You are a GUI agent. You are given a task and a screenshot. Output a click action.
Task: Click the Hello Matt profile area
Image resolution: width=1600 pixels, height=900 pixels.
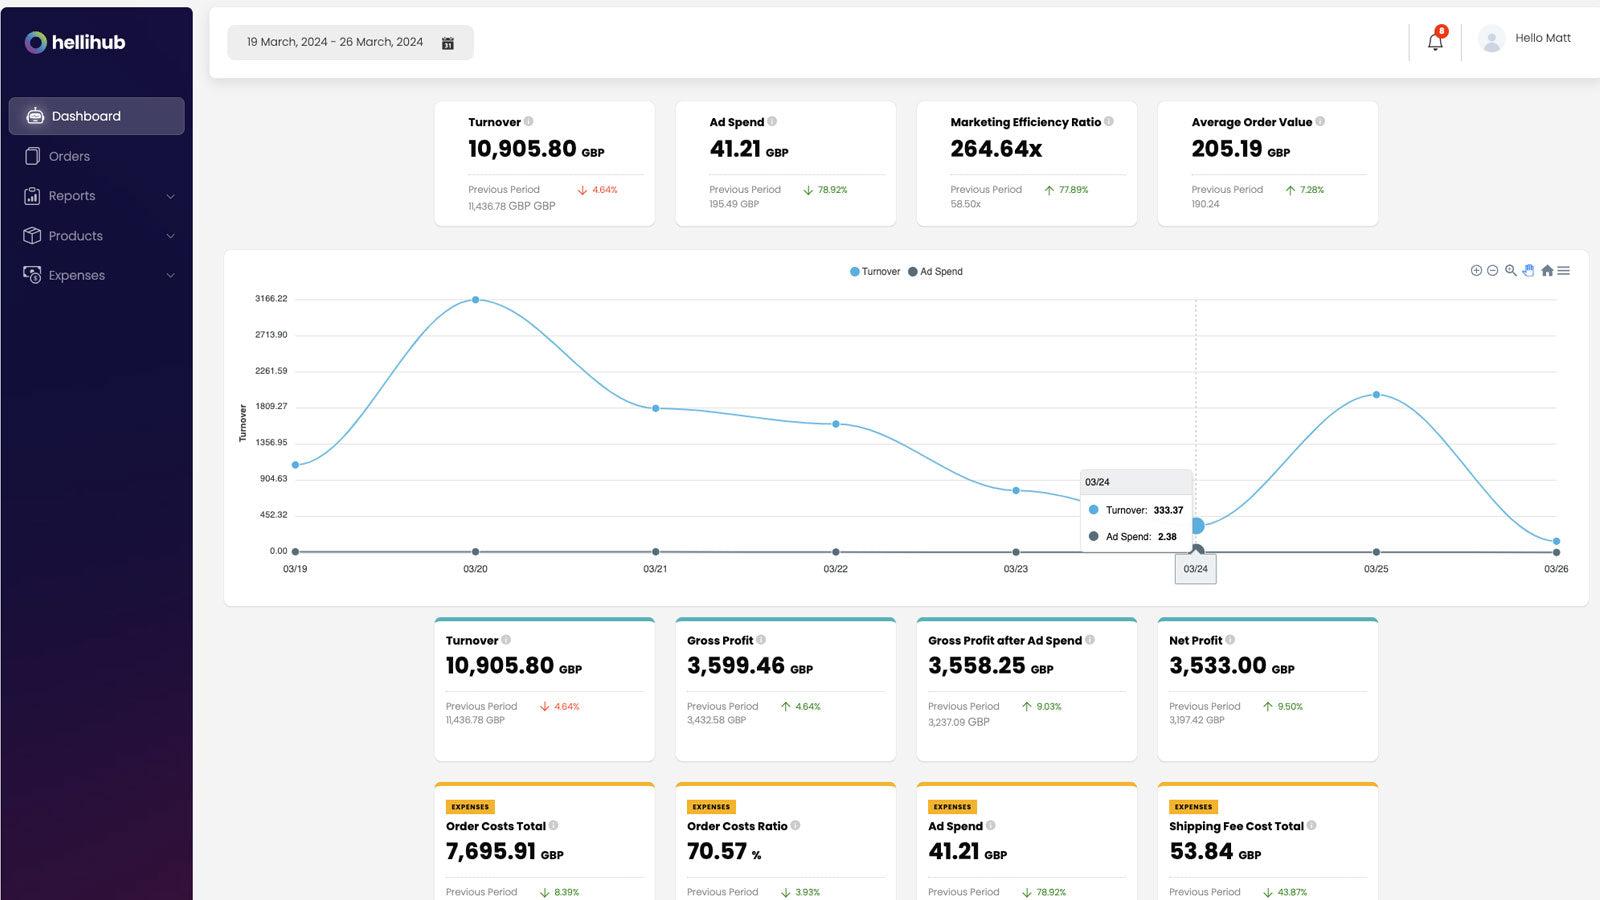[x=1525, y=38]
